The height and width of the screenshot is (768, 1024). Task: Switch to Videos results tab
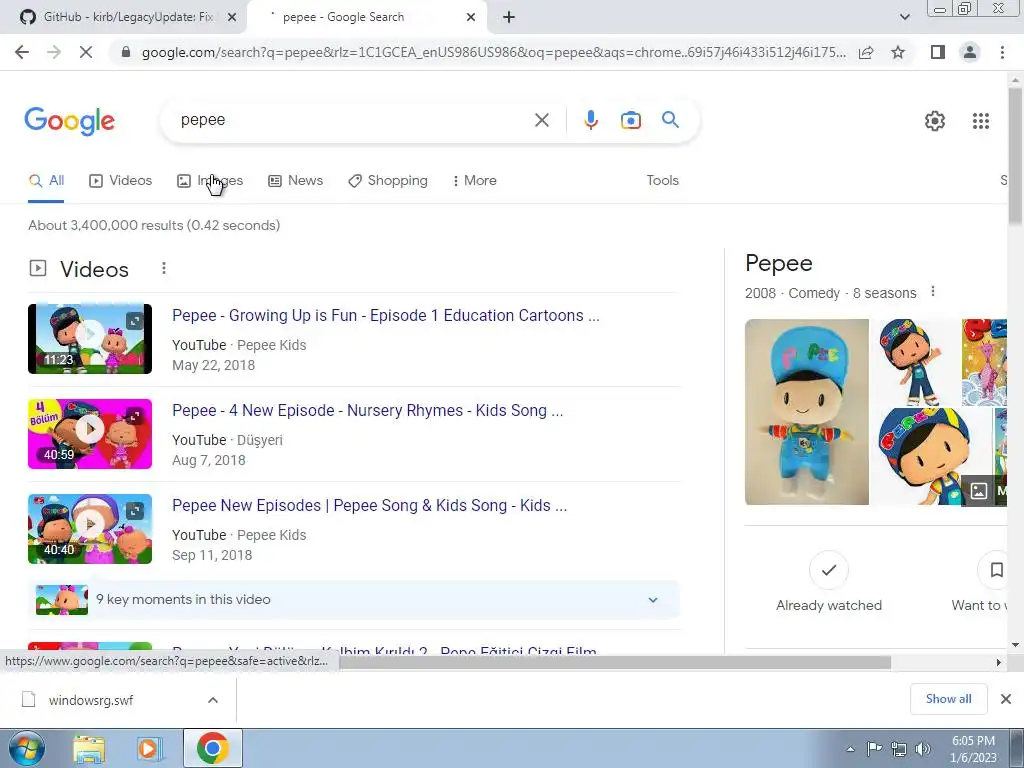pos(120,180)
